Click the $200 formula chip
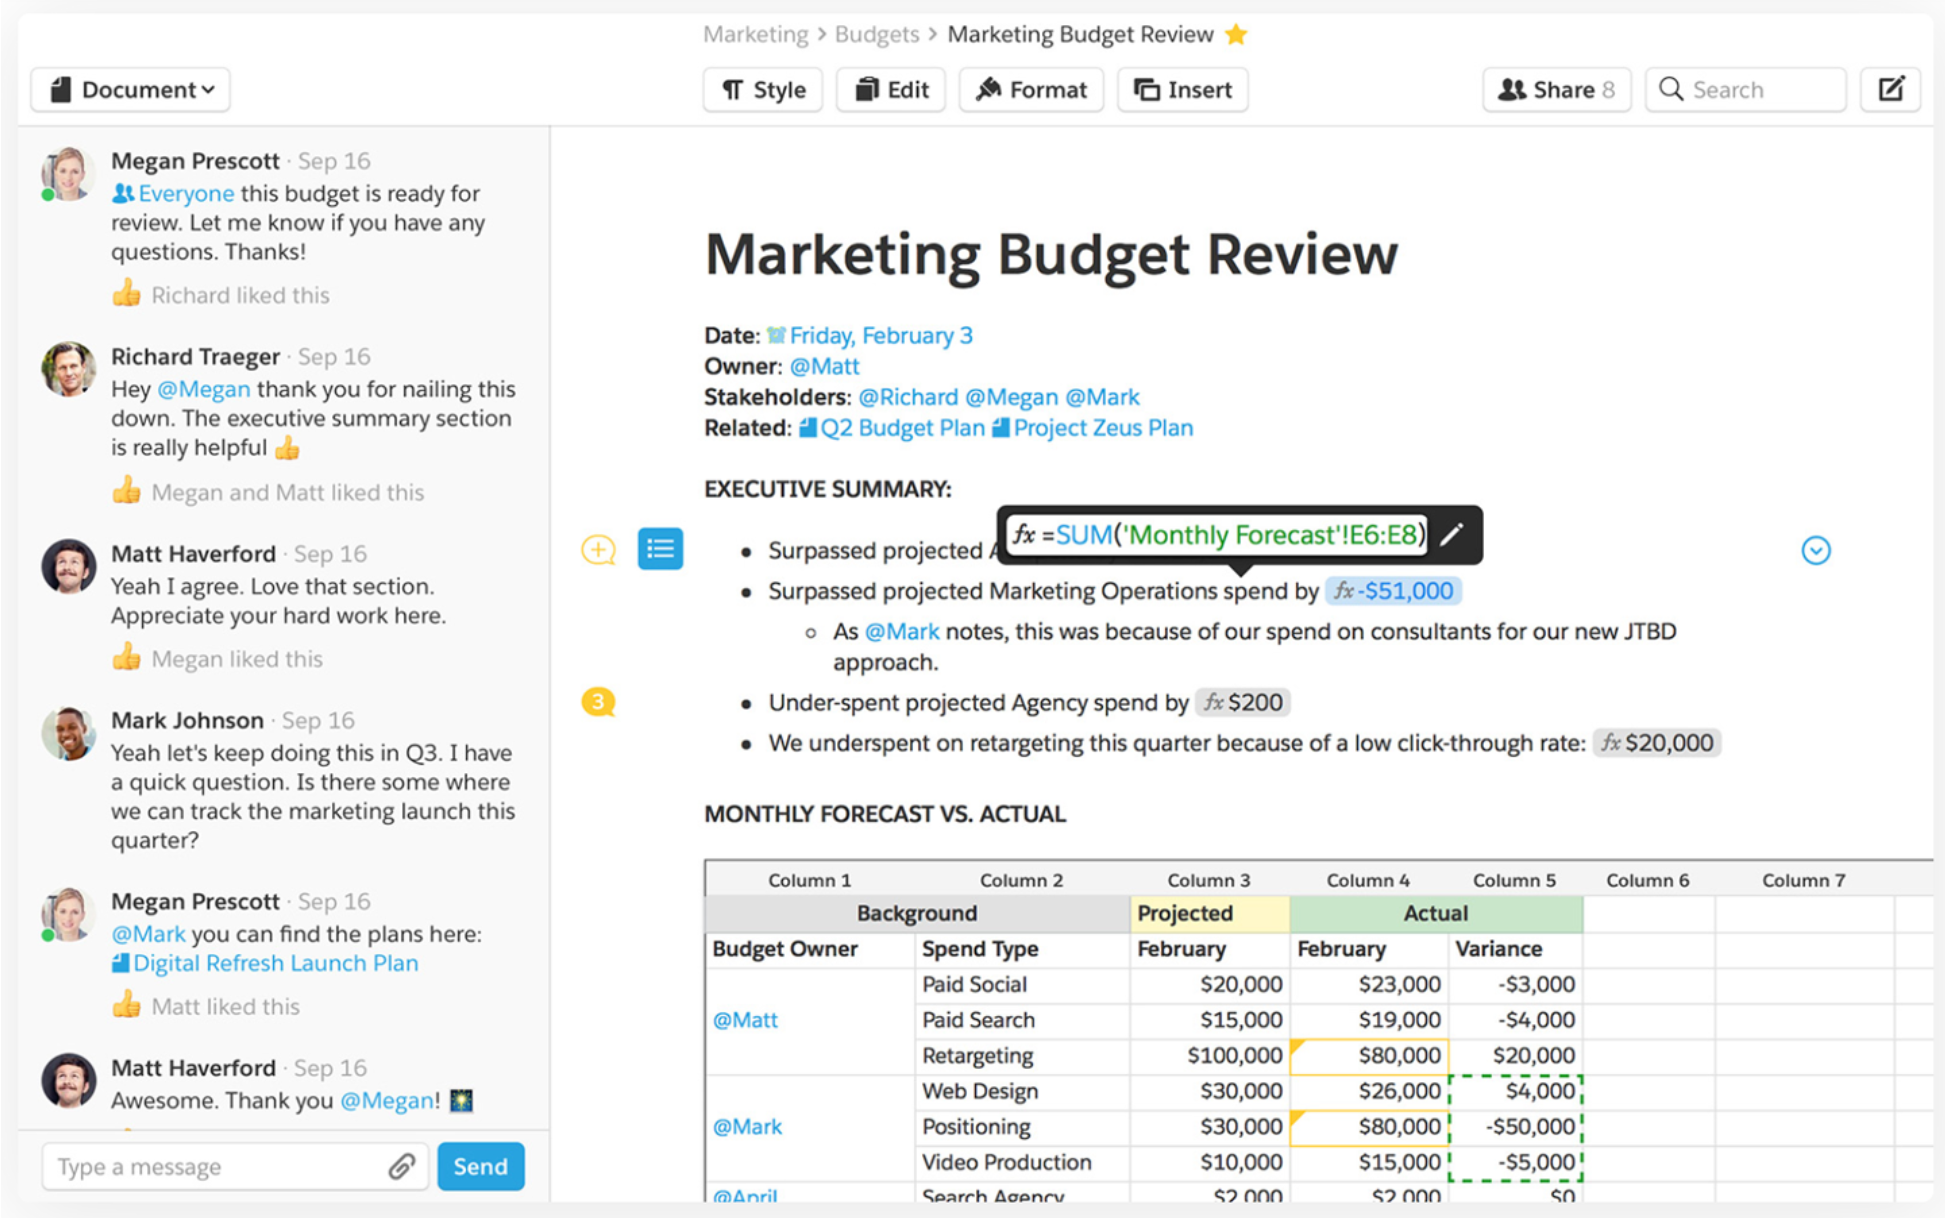The width and height of the screenshot is (1948, 1218). [x=1243, y=702]
